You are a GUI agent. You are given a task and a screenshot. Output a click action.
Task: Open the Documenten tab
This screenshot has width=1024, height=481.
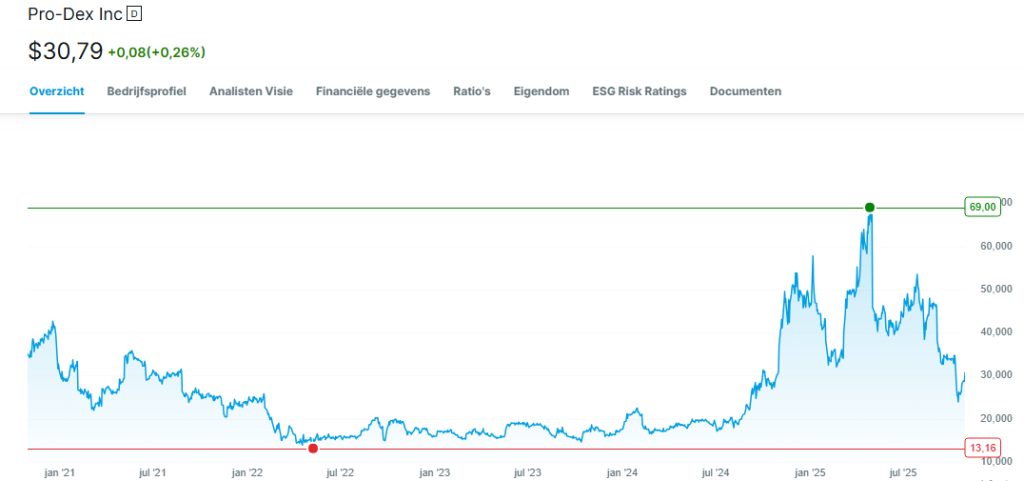(x=745, y=91)
